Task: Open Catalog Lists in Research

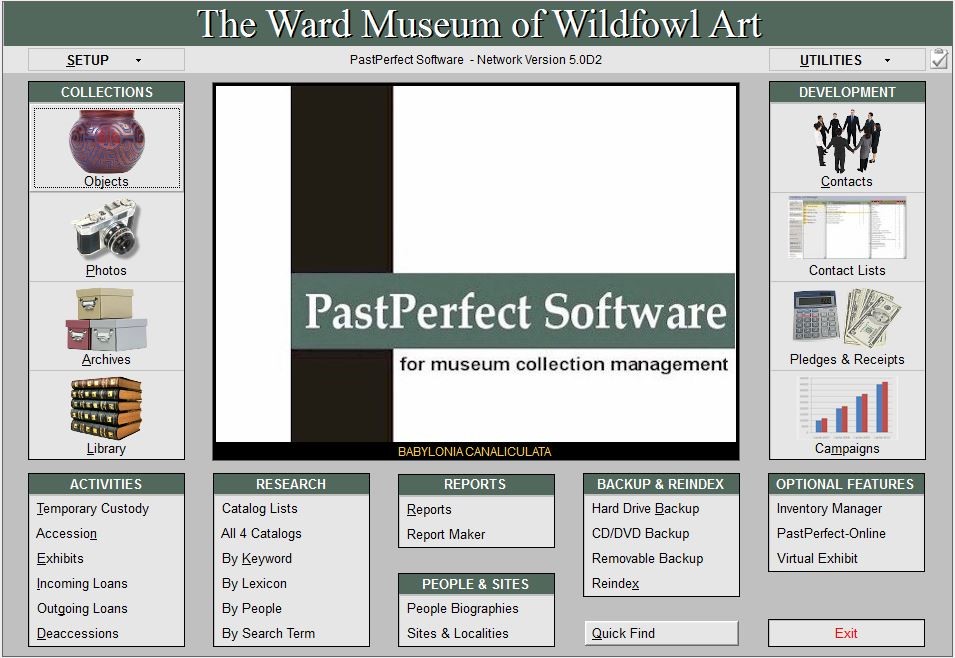Action: [x=259, y=508]
